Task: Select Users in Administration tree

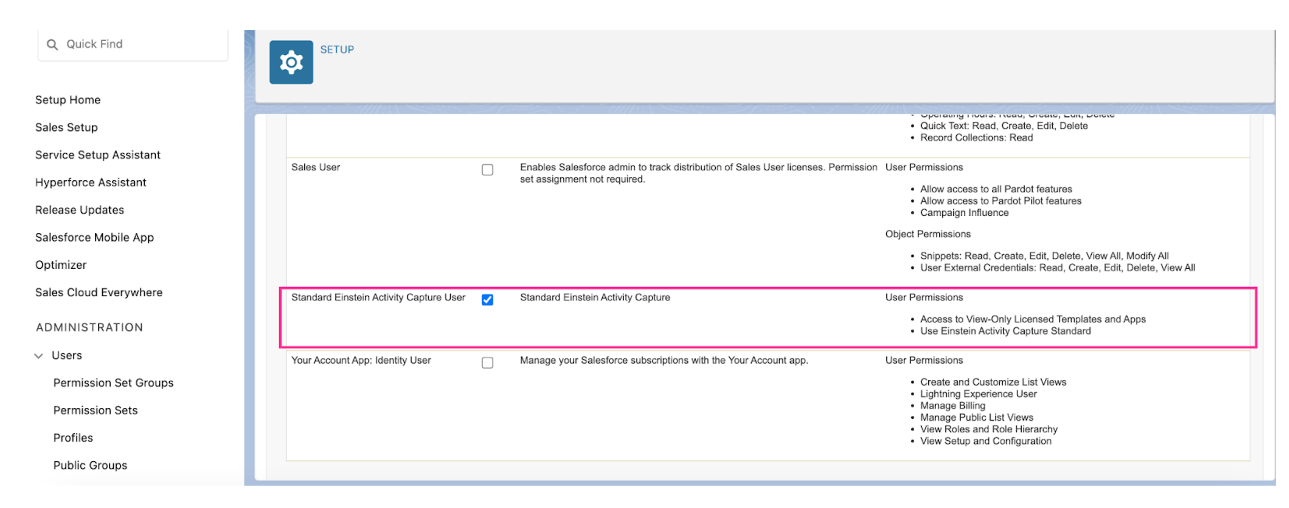Action: (67, 355)
